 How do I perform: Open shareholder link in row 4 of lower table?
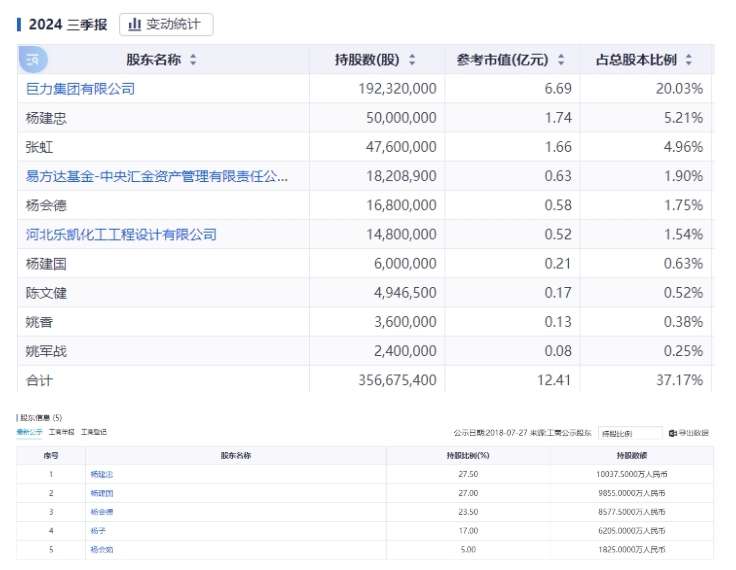[x=98, y=531]
